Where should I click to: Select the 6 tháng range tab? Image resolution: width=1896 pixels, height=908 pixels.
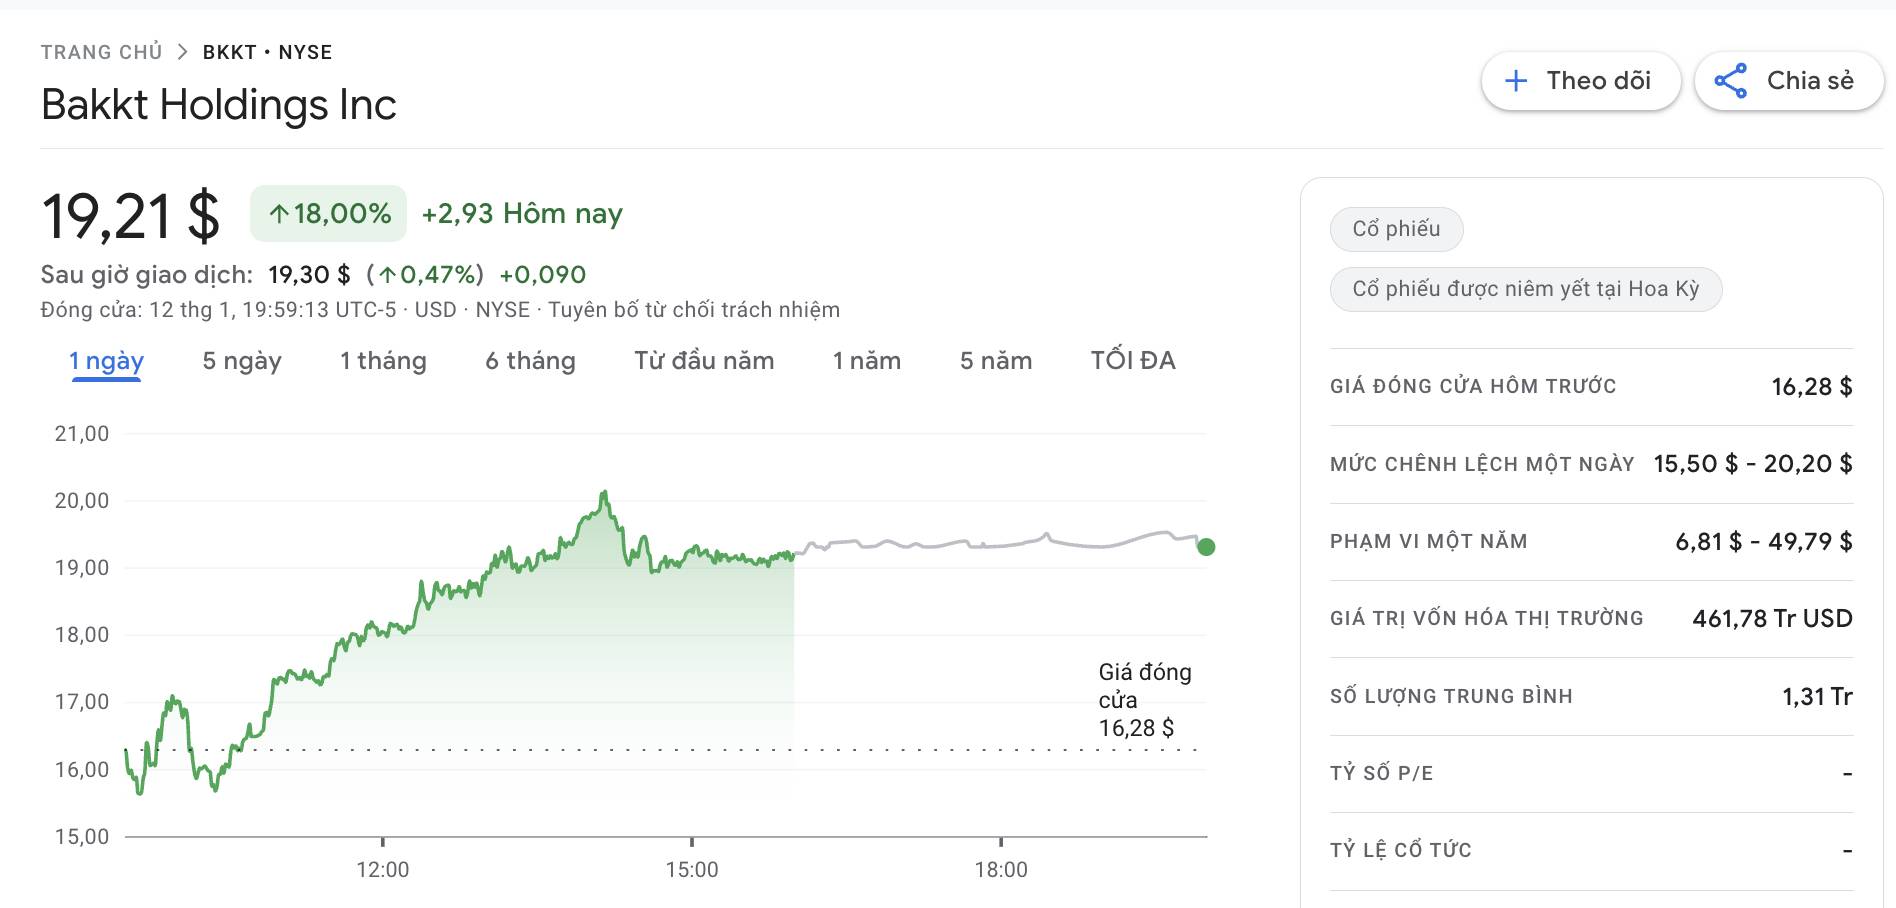[x=530, y=361]
